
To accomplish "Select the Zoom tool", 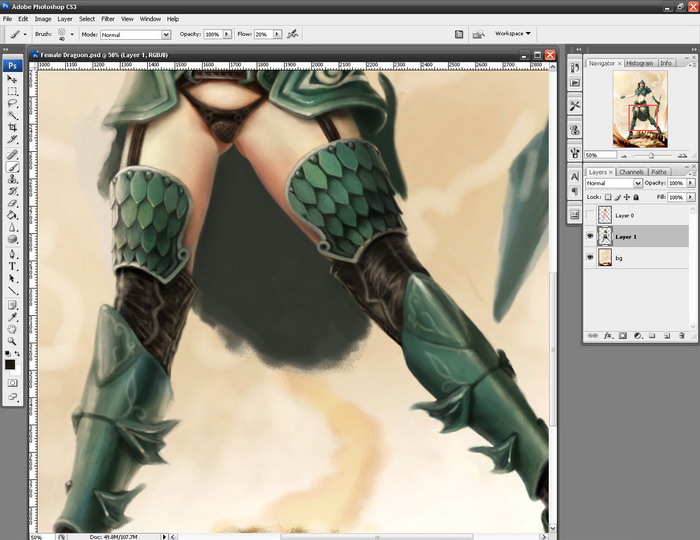I will tap(12, 342).
